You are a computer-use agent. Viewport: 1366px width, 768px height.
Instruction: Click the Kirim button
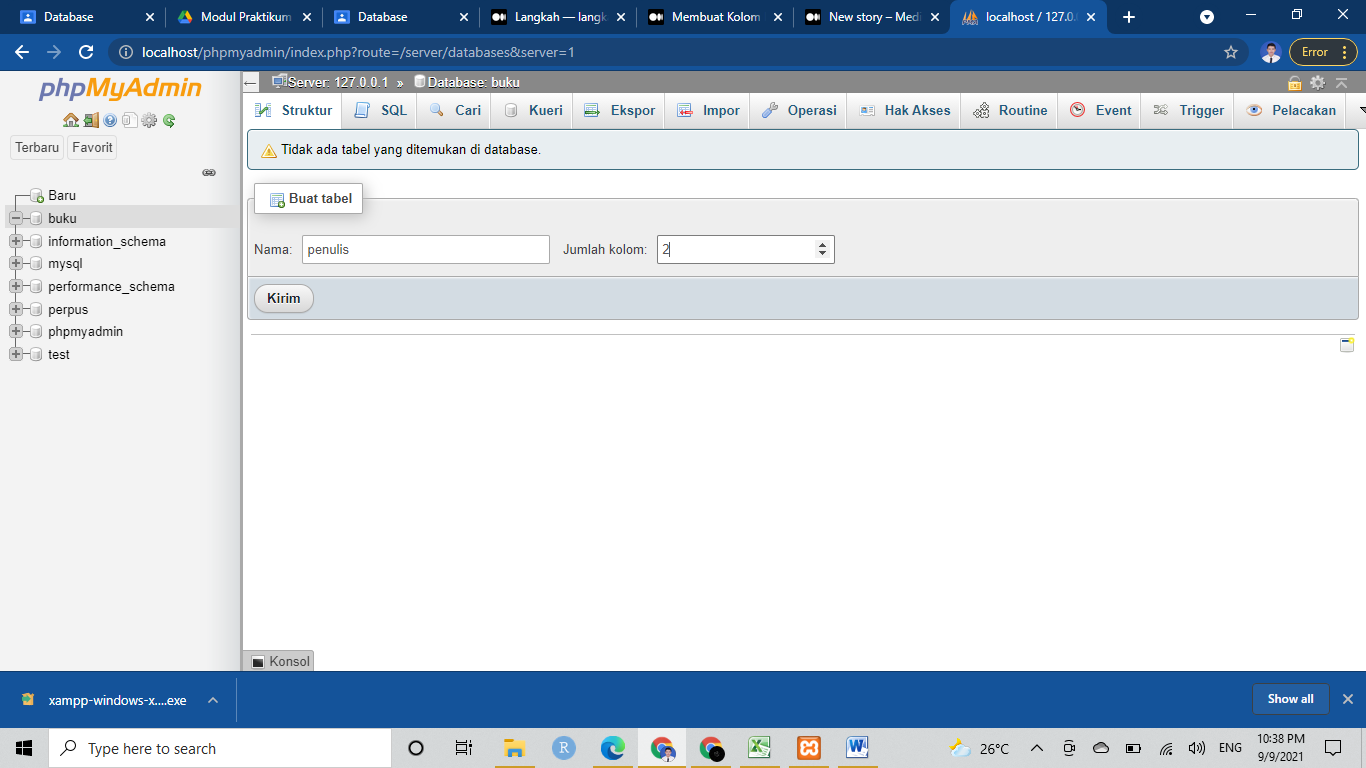[283, 297]
